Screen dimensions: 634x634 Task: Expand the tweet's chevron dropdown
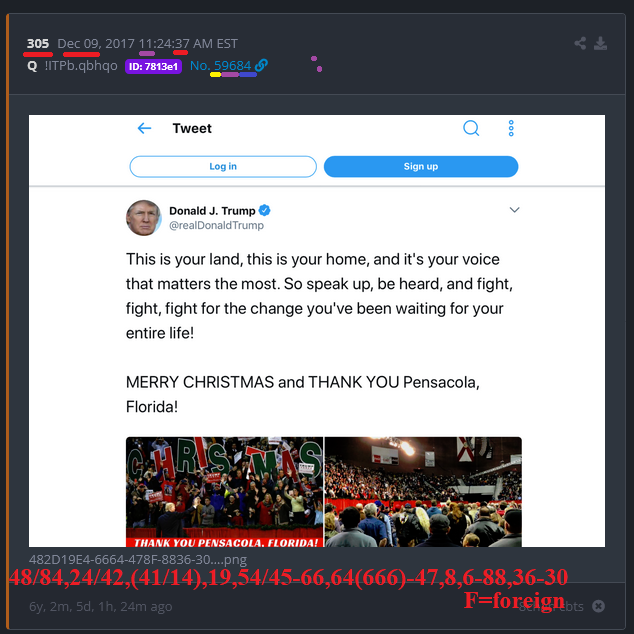tap(514, 210)
